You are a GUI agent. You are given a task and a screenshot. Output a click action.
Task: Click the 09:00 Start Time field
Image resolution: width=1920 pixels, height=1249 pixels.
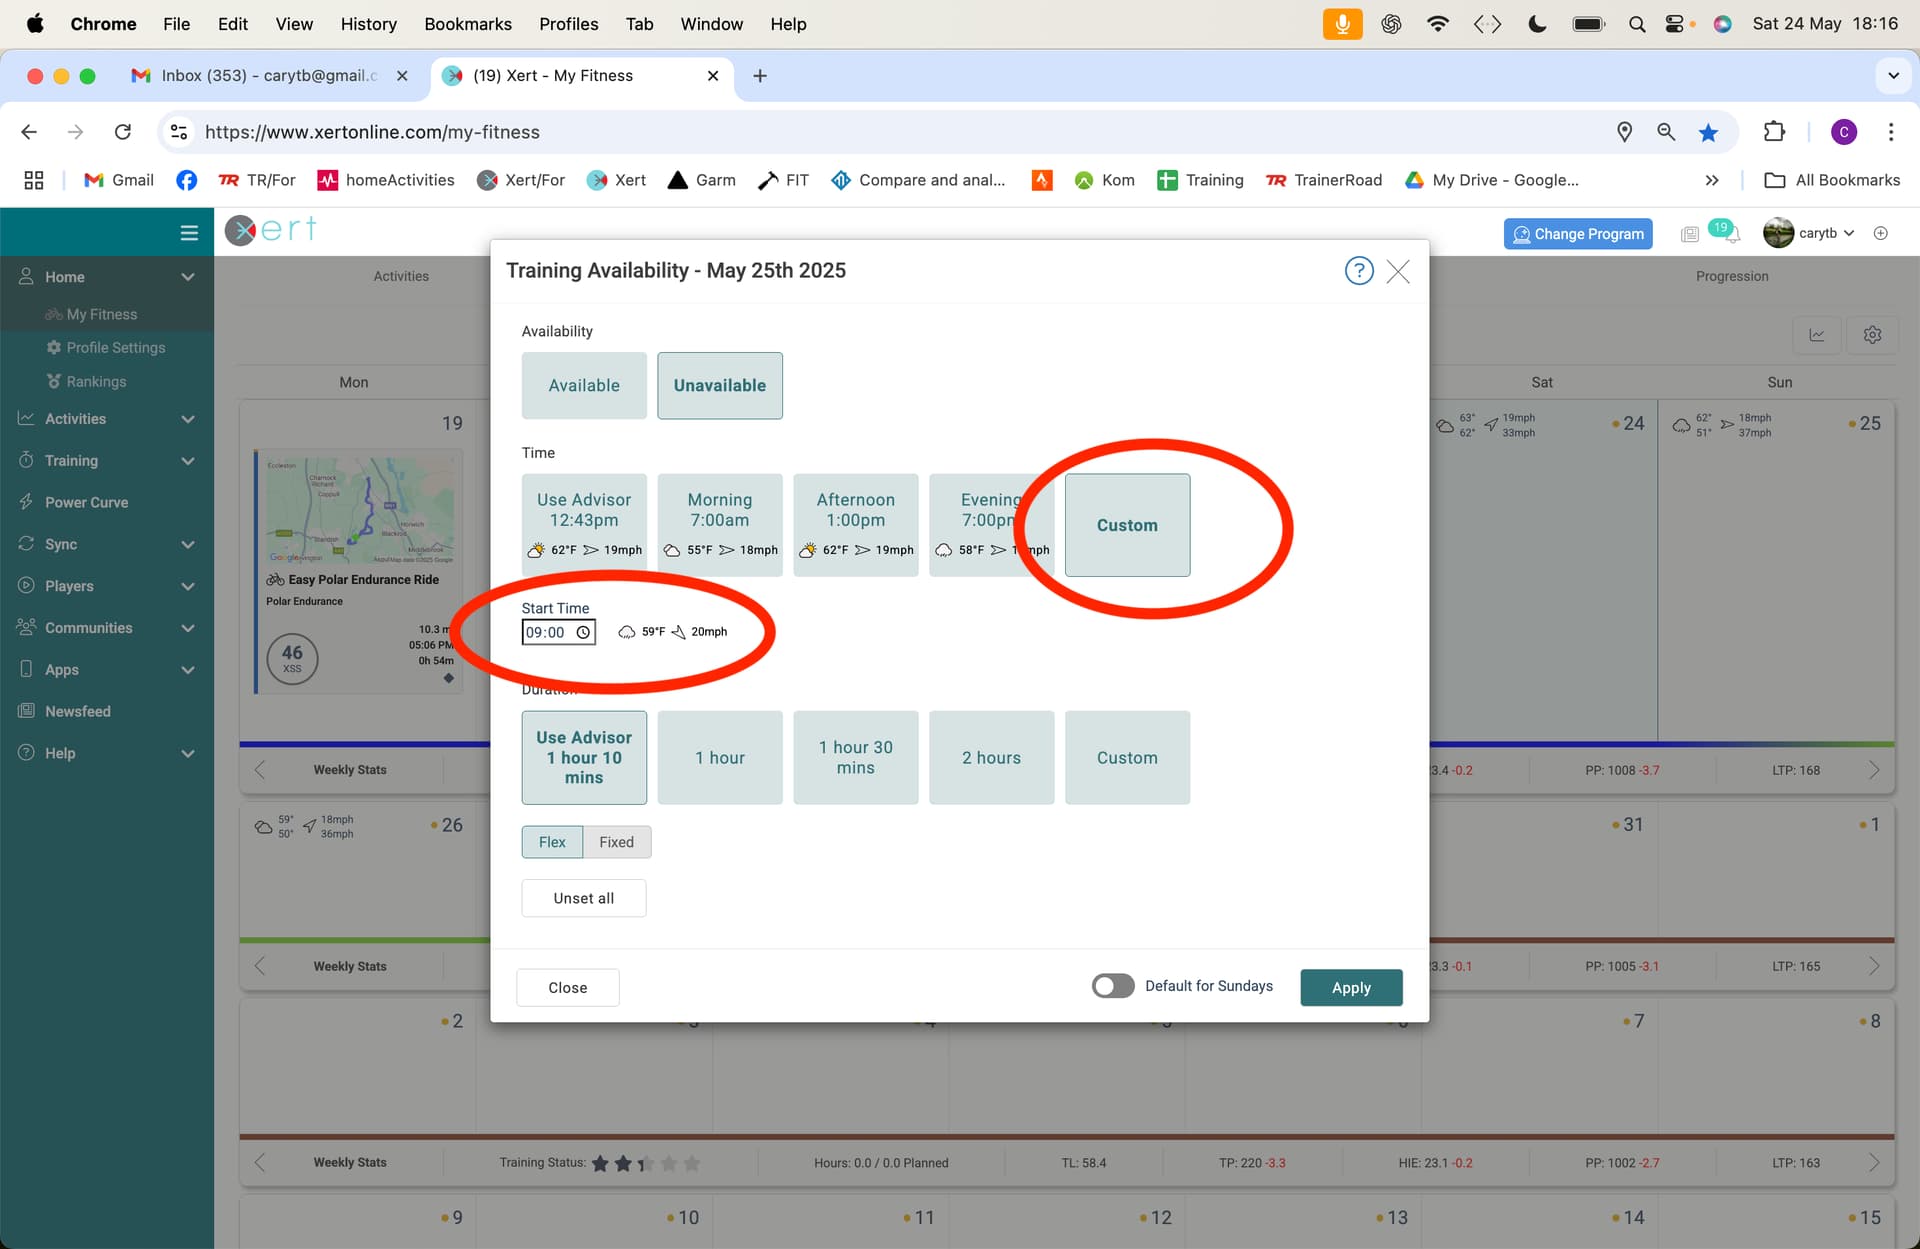(558, 632)
